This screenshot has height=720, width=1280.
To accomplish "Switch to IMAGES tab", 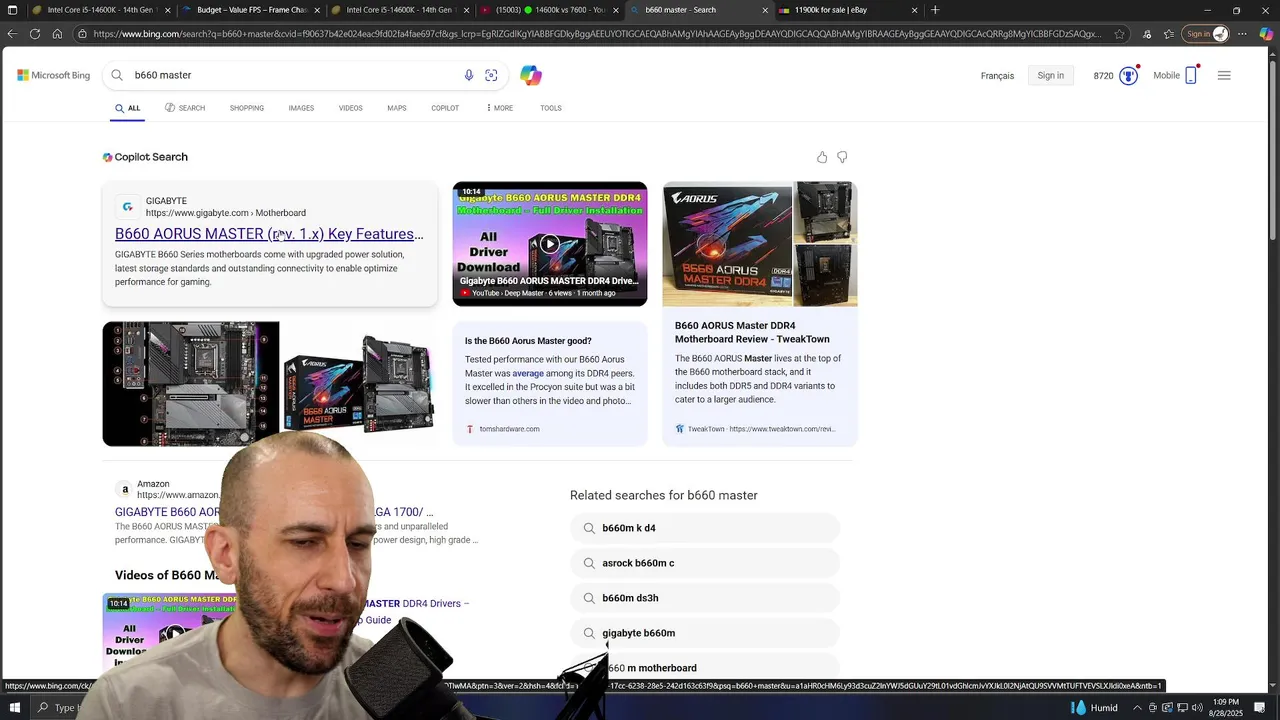I will pyautogui.click(x=301, y=108).
